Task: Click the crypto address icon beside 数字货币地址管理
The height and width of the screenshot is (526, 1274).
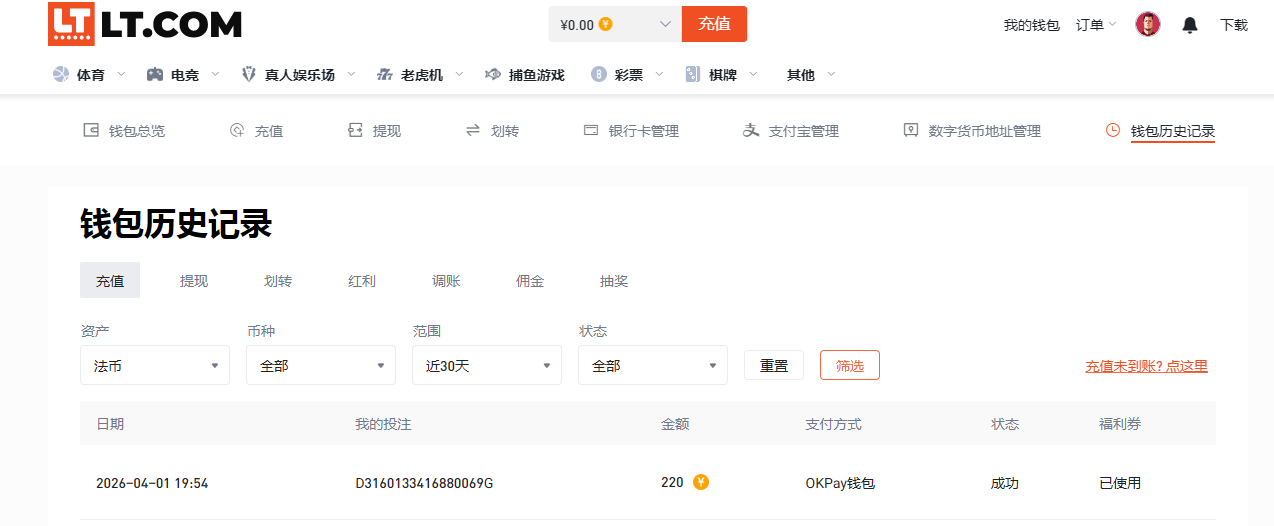Action: [911, 130]
